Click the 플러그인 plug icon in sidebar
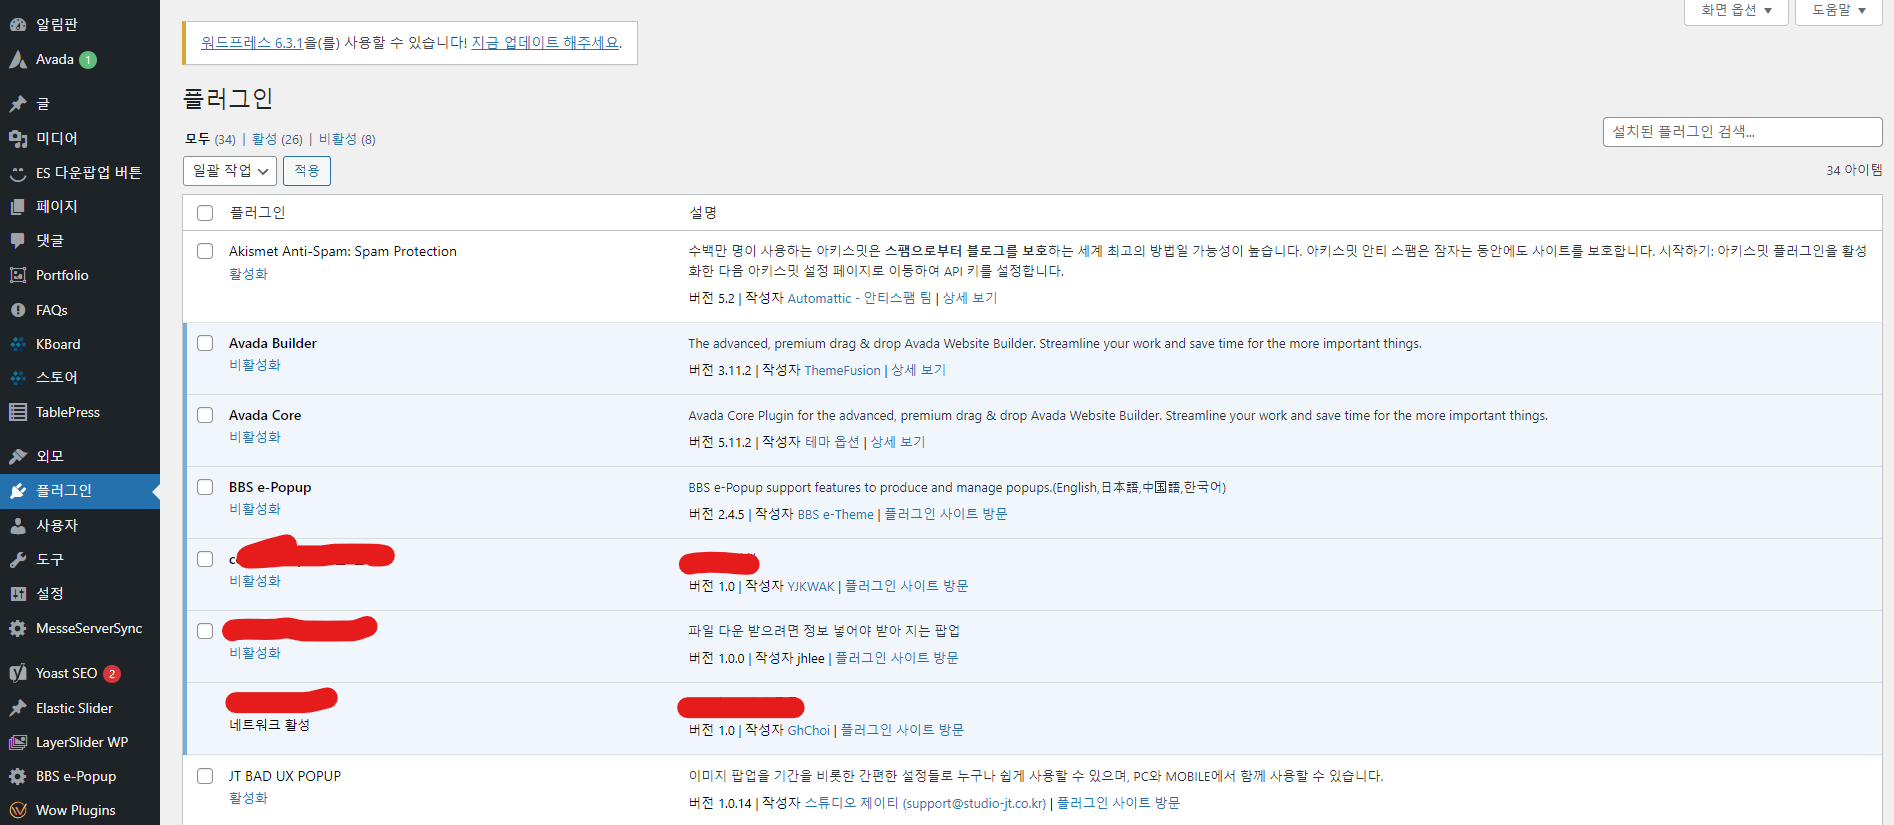Screen dimensions: 1894x825 pyautogui.click(x=18, y=491)
